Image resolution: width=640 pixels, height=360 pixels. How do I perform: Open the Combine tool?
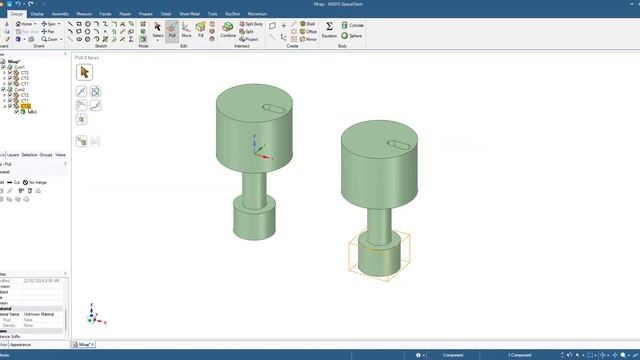point(228,31)
